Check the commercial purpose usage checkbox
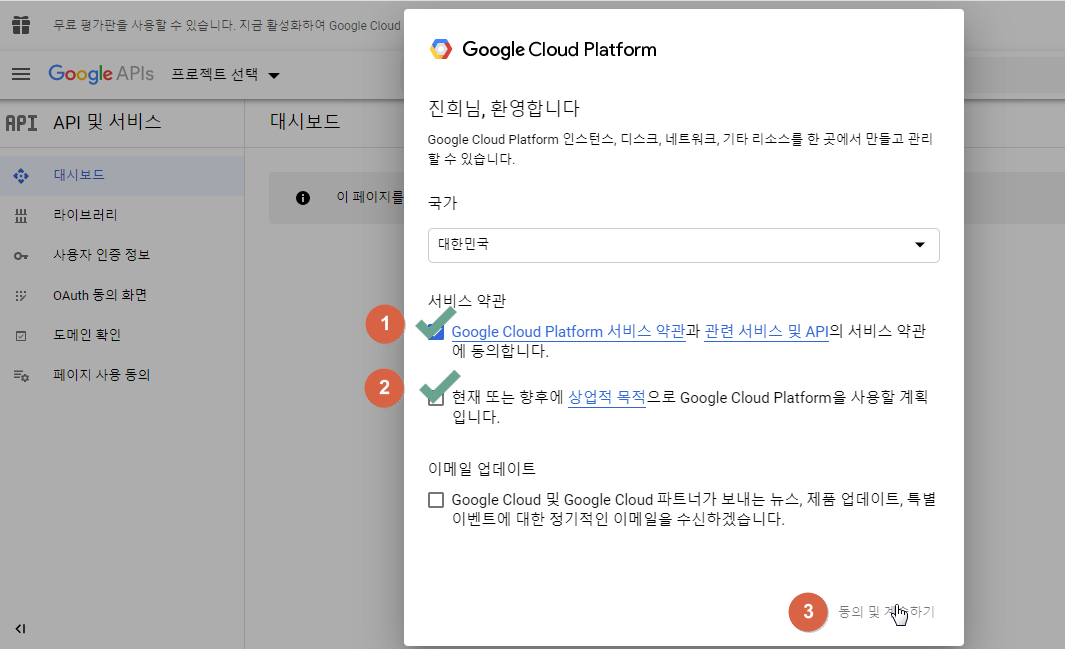The width and height of the screenshot is (1065, 649). coord(435,398)
